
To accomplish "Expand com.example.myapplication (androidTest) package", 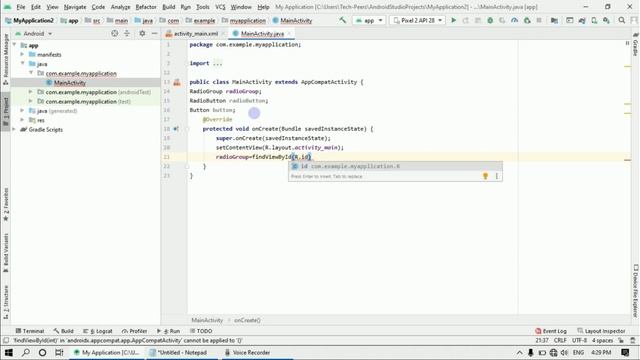I will point(31,92).
